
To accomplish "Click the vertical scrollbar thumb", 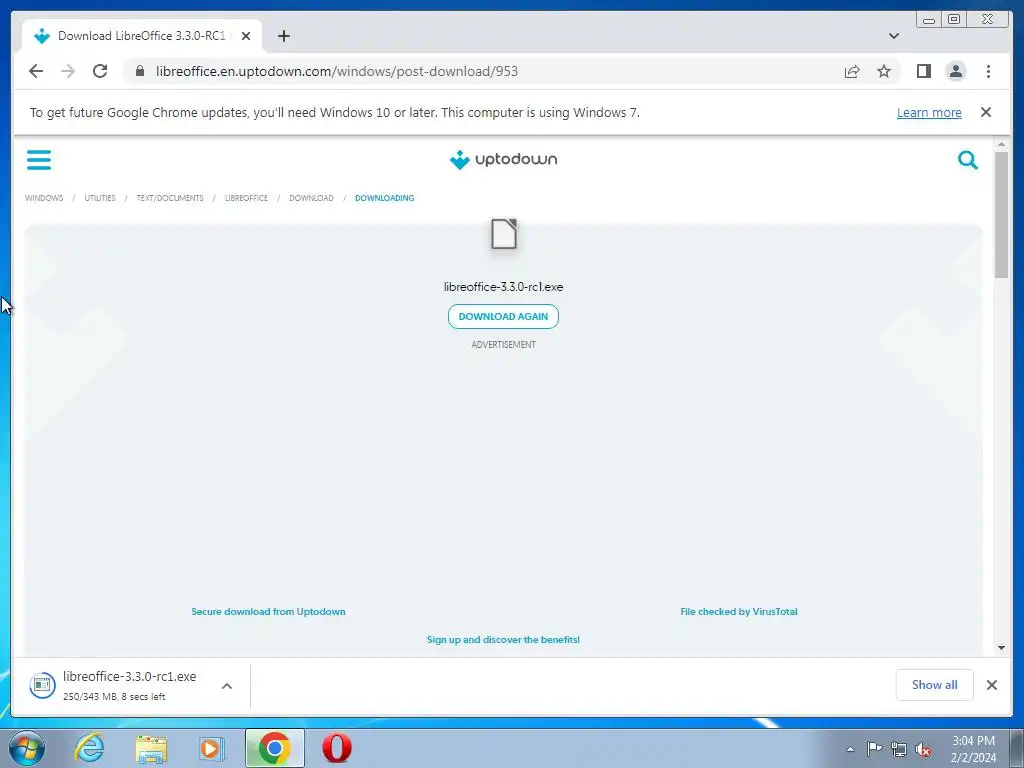I will tap(1001, 215).
